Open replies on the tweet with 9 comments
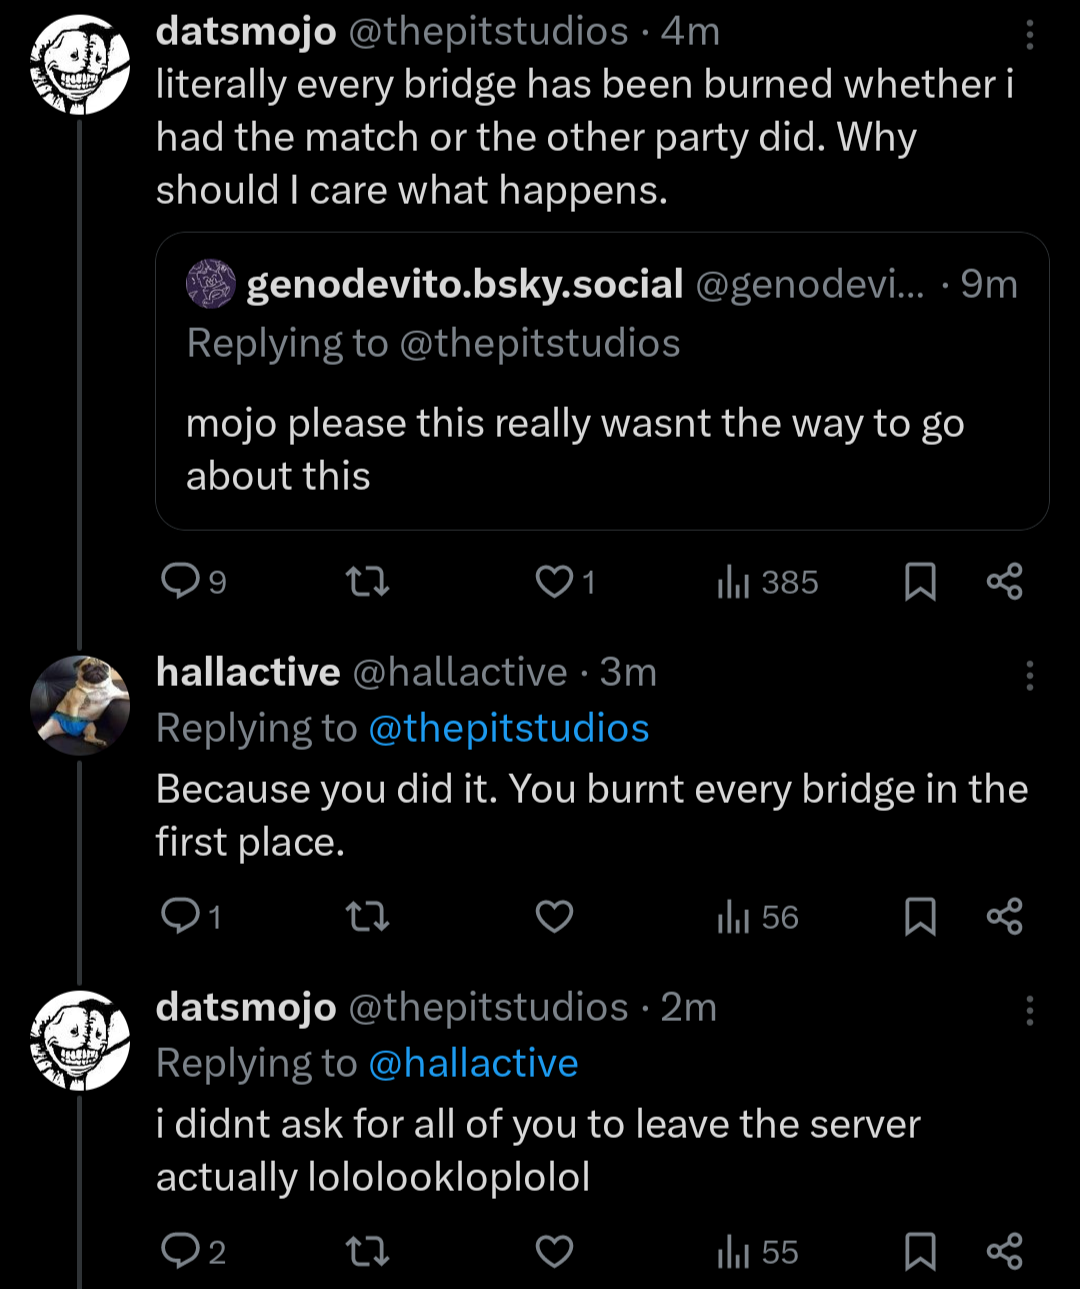The width and height of the screenshot is (1080, 1289). point(181,581)
